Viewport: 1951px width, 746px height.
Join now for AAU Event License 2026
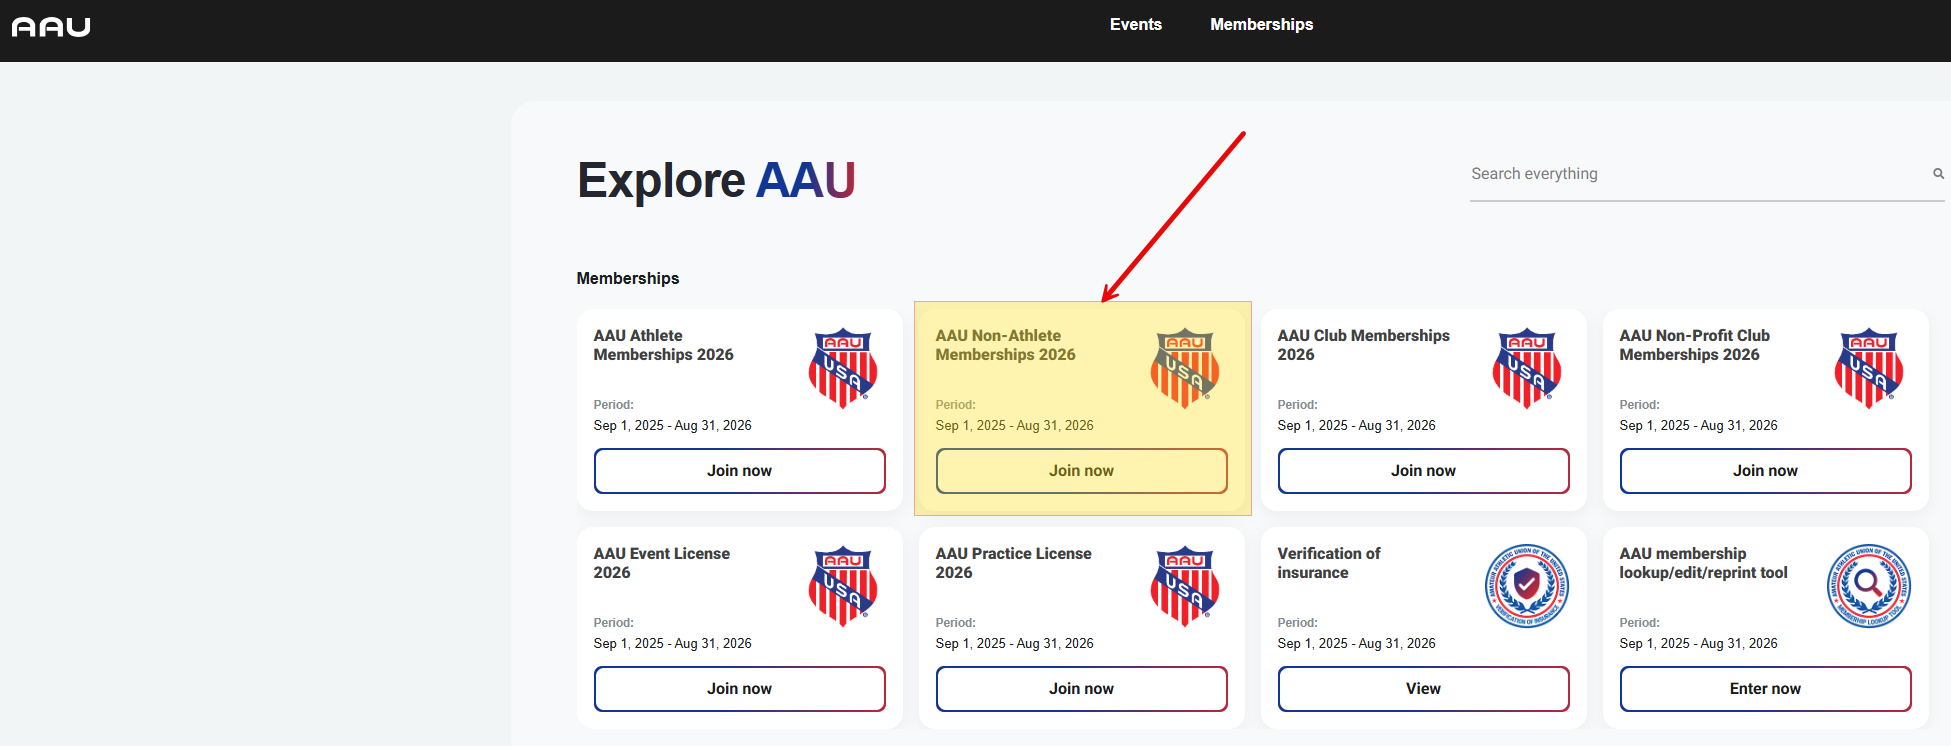pyautogui.click(x=740, y=689)
